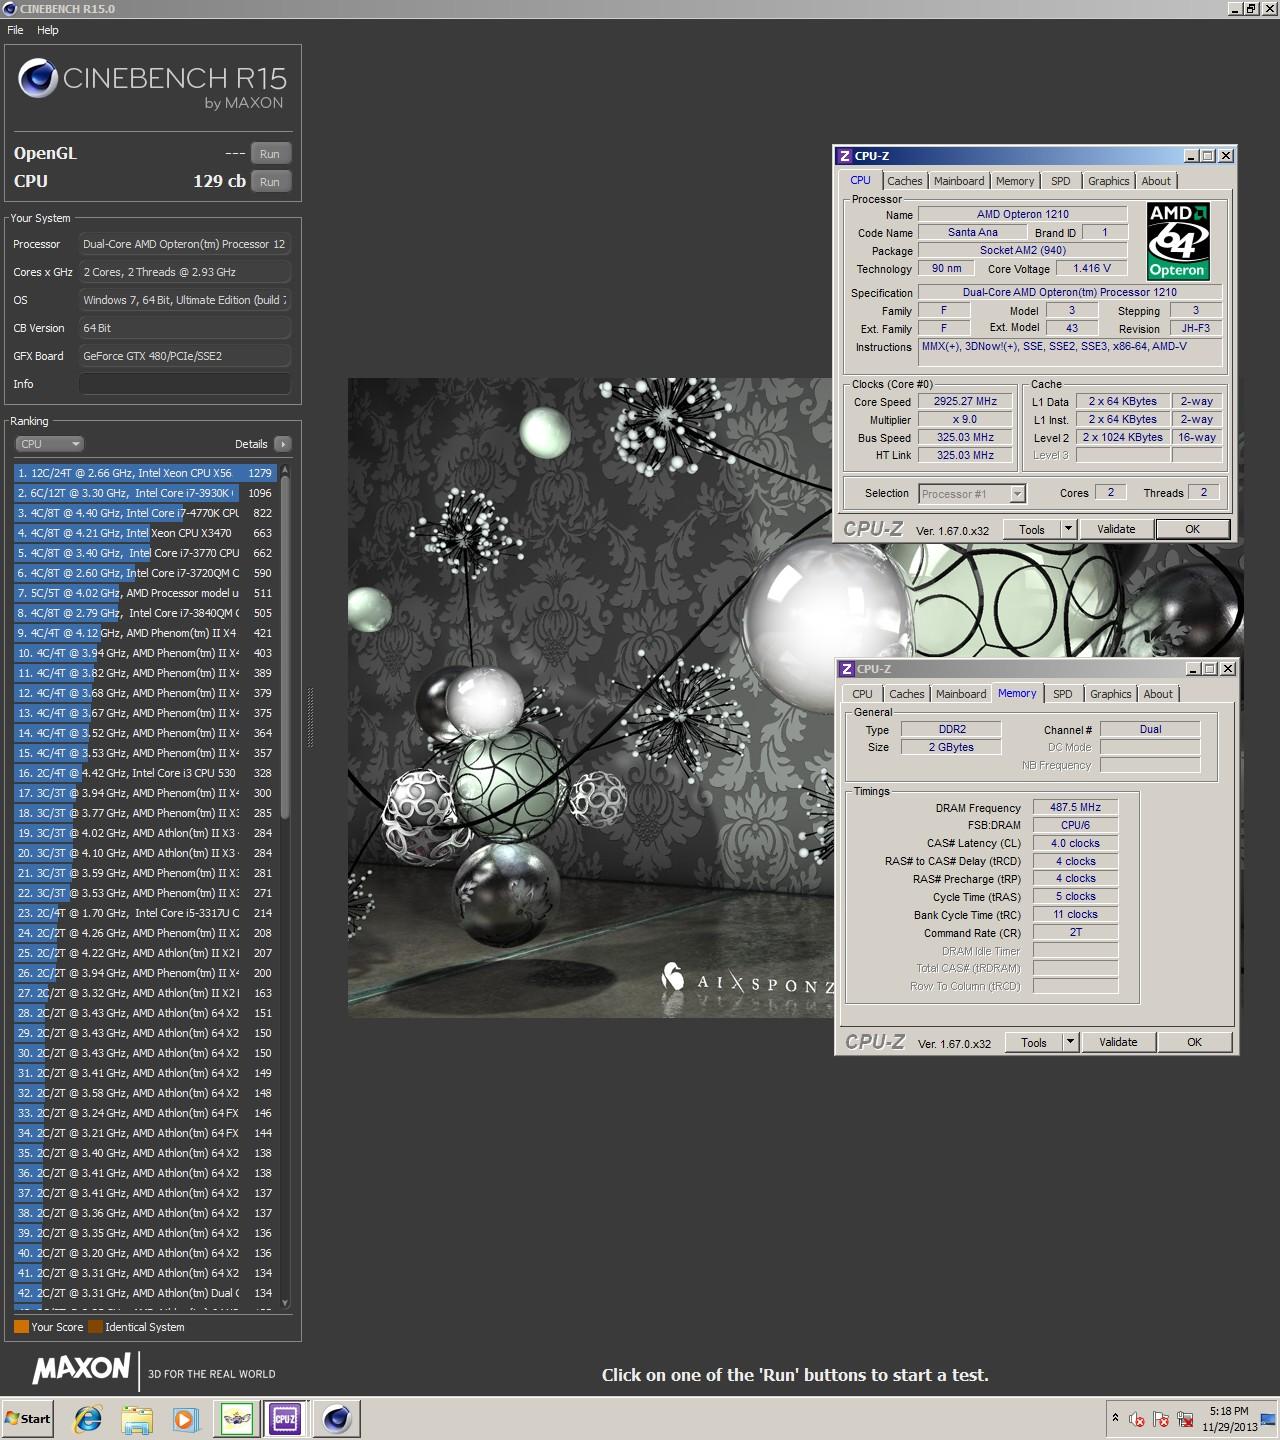
Task: Click the bottom CPU-Z title bar icon
Action: click(847, 669)
